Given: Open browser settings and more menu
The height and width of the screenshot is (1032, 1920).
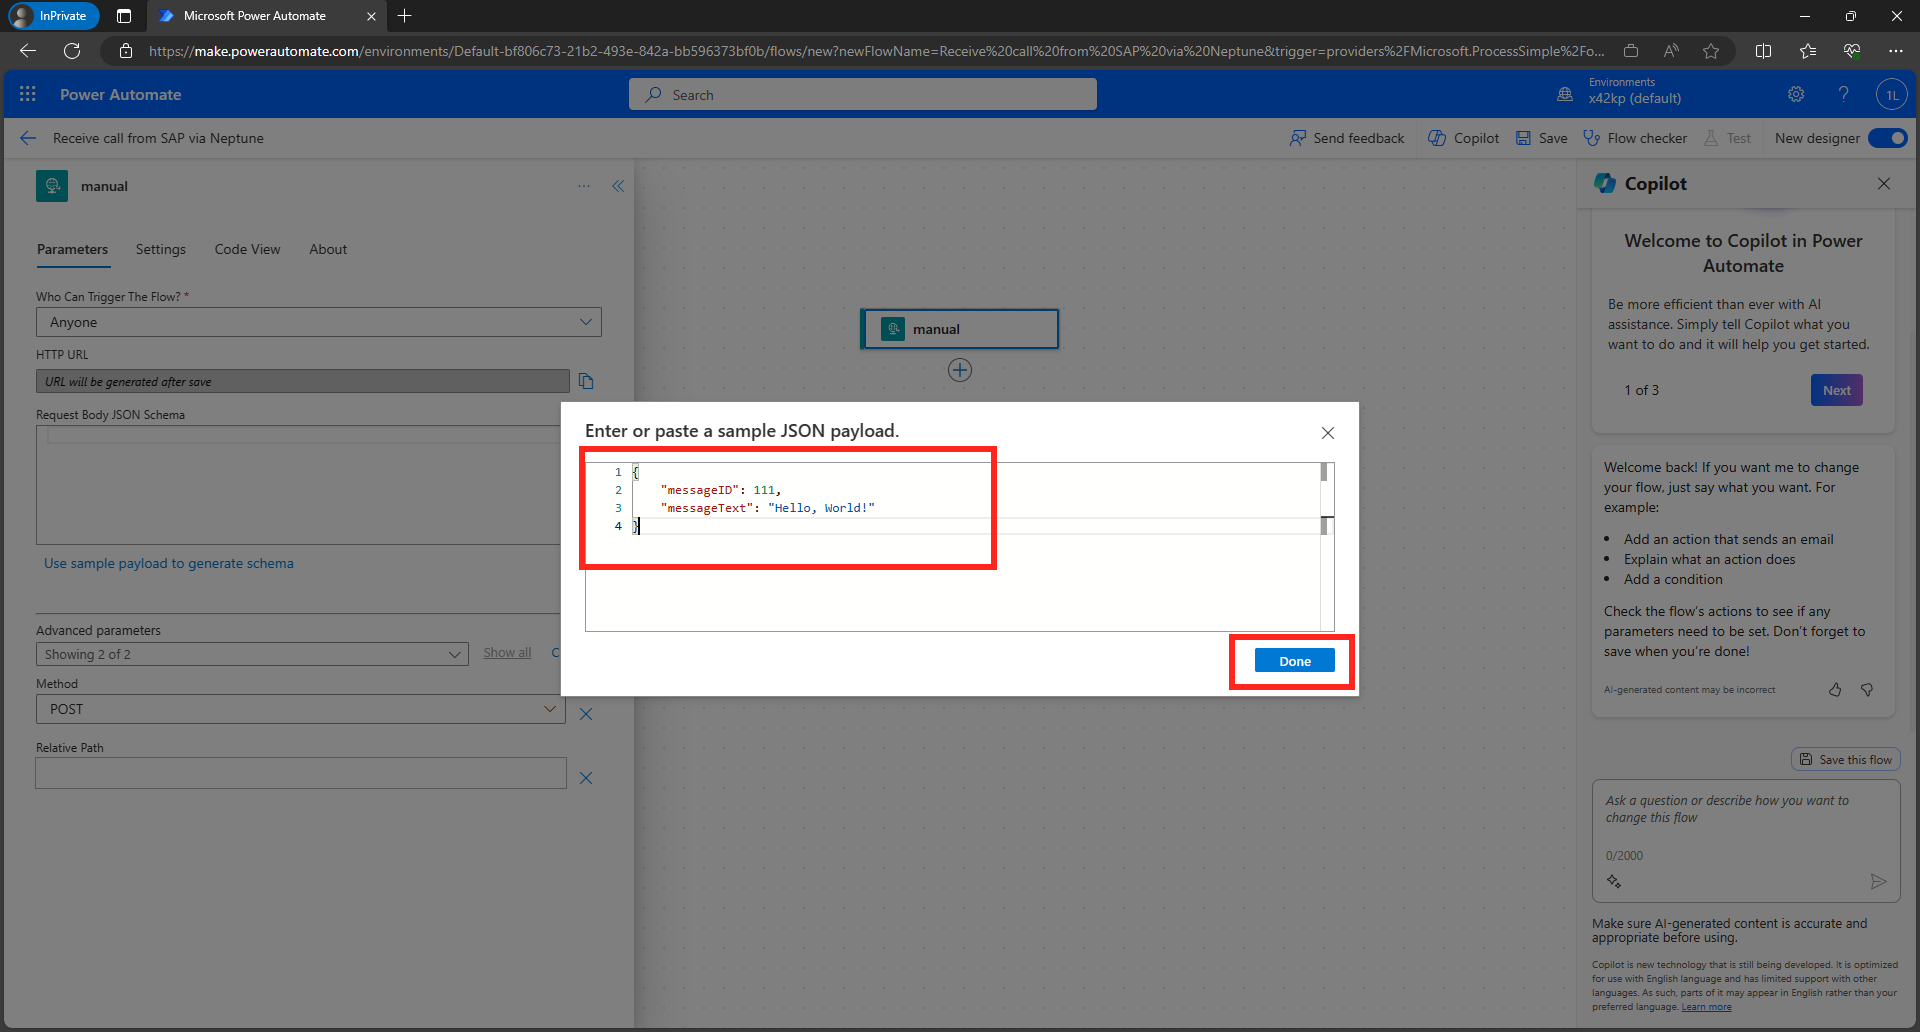Looking at the screenshot, I should coord(1896,51).
